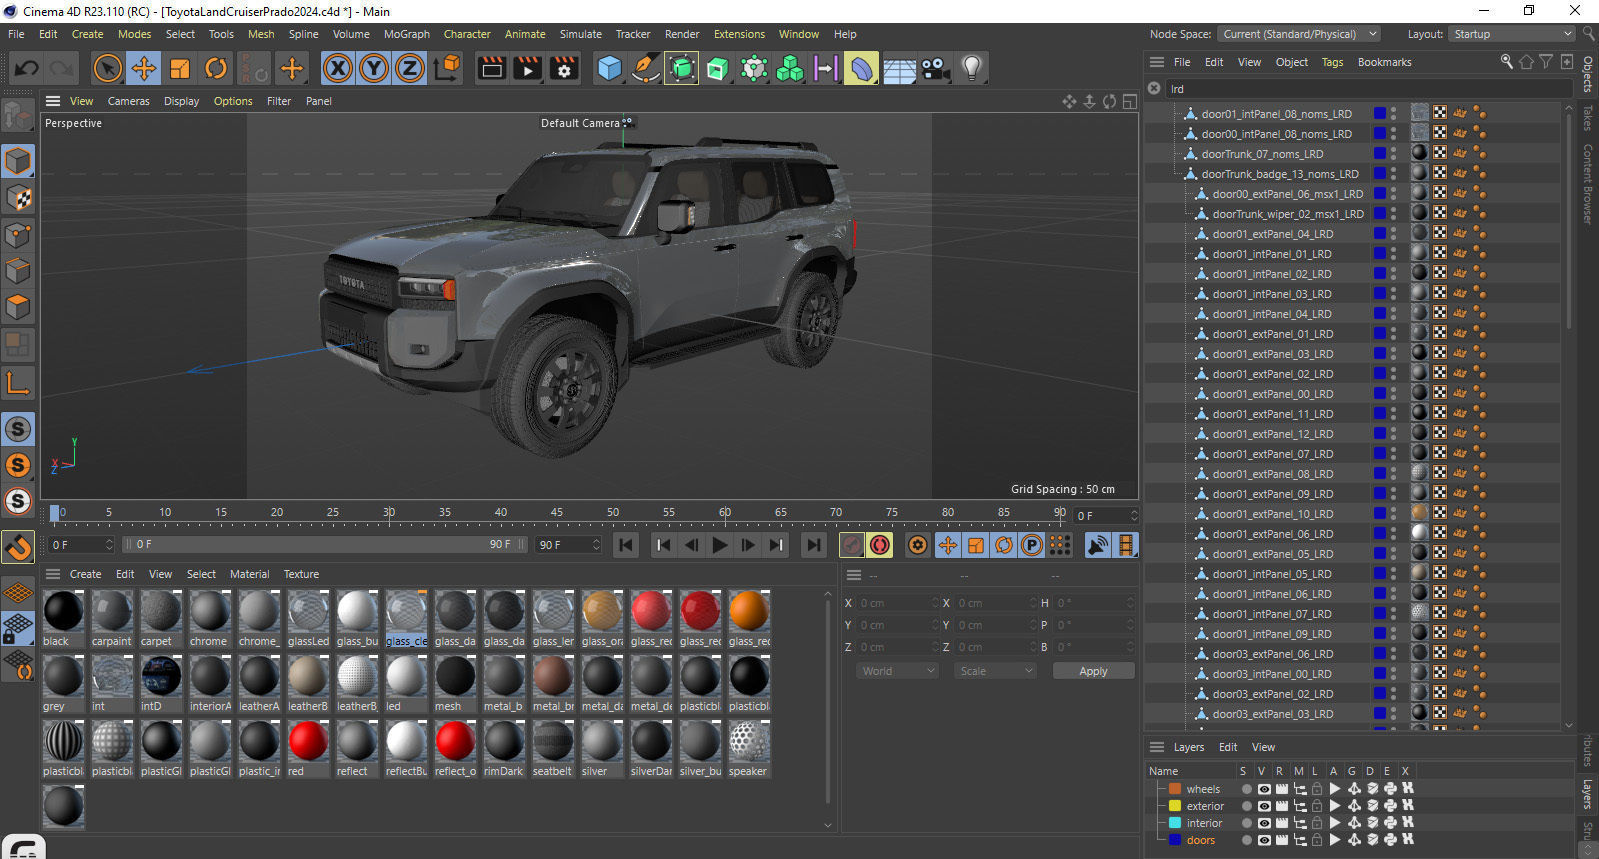
Task: Activate the Scale tool
Action: point(180,68)
